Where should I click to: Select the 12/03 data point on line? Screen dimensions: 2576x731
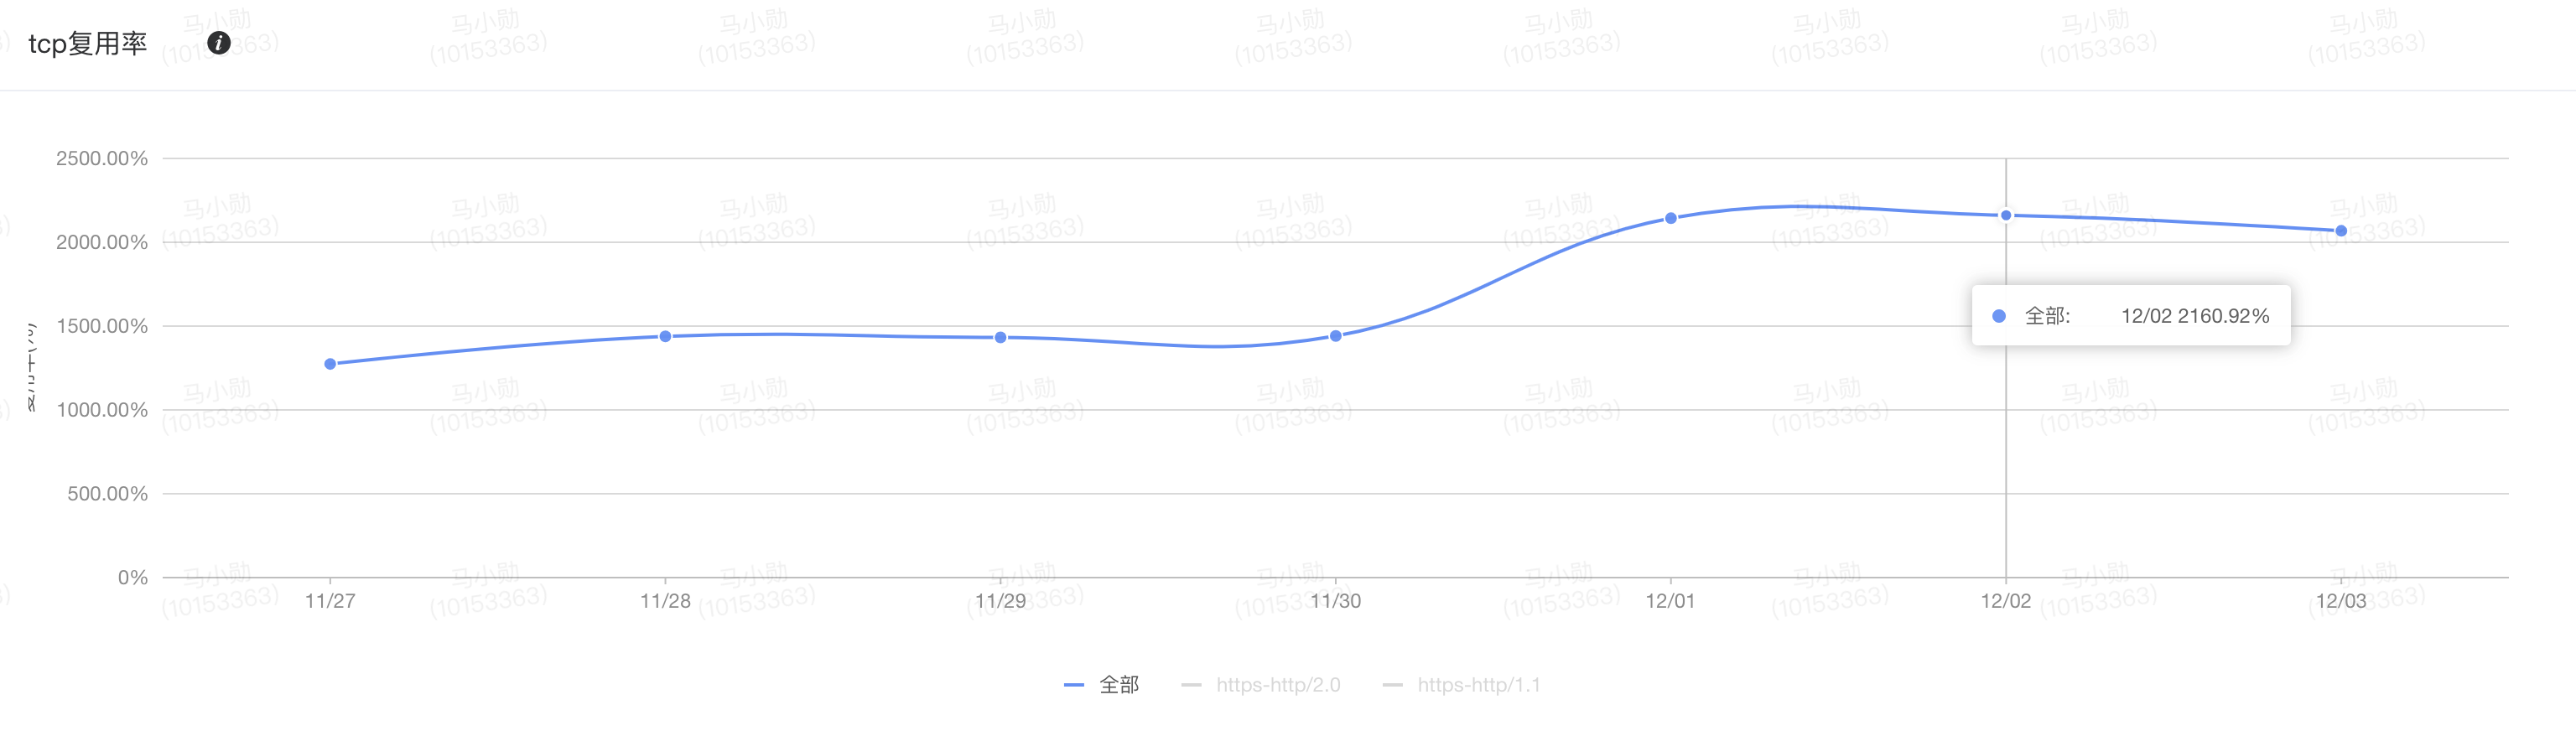tap(2341, 231)
